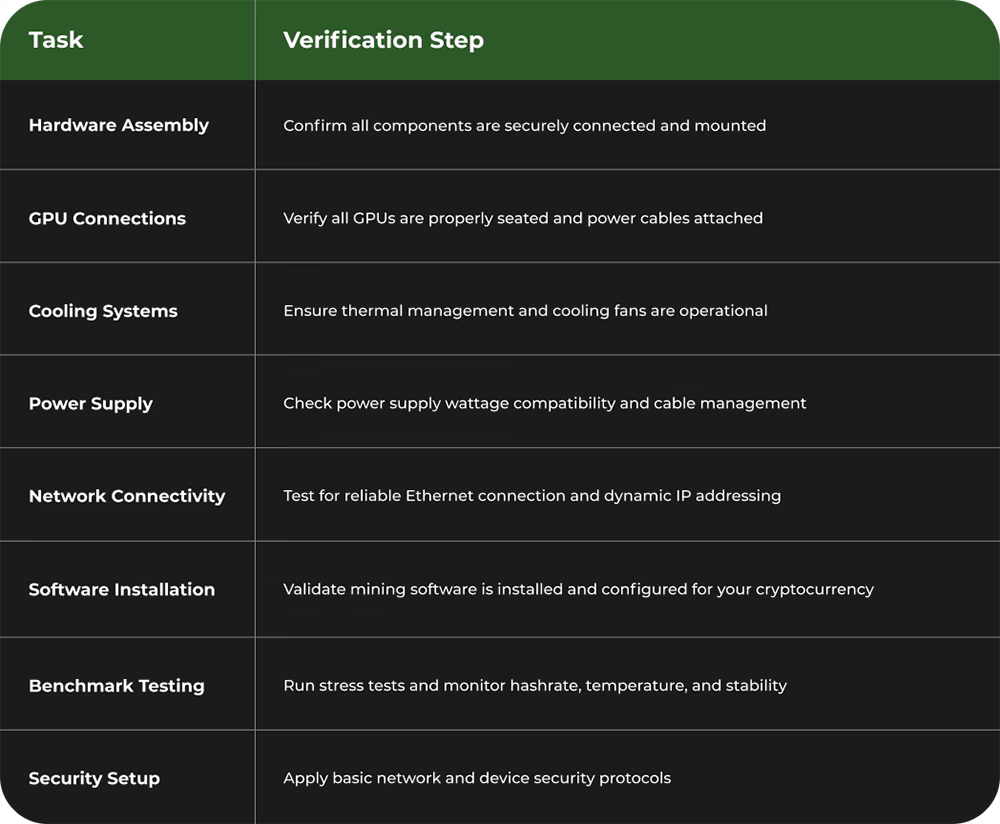Click "Run stress tests and monitor hashrate" text
This screenshot has width=1000, height=824.
point(432,686)
